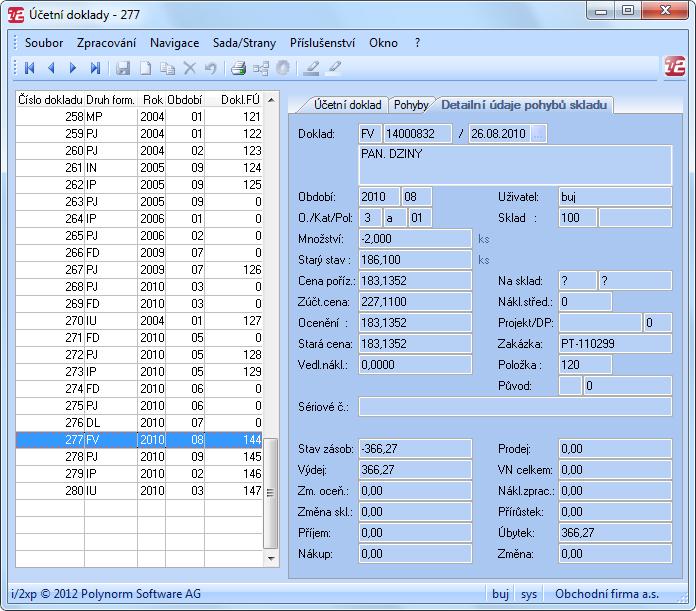The image size is (696, 611).
Task: Click the Položka field 120
Action: pos(585,365)
